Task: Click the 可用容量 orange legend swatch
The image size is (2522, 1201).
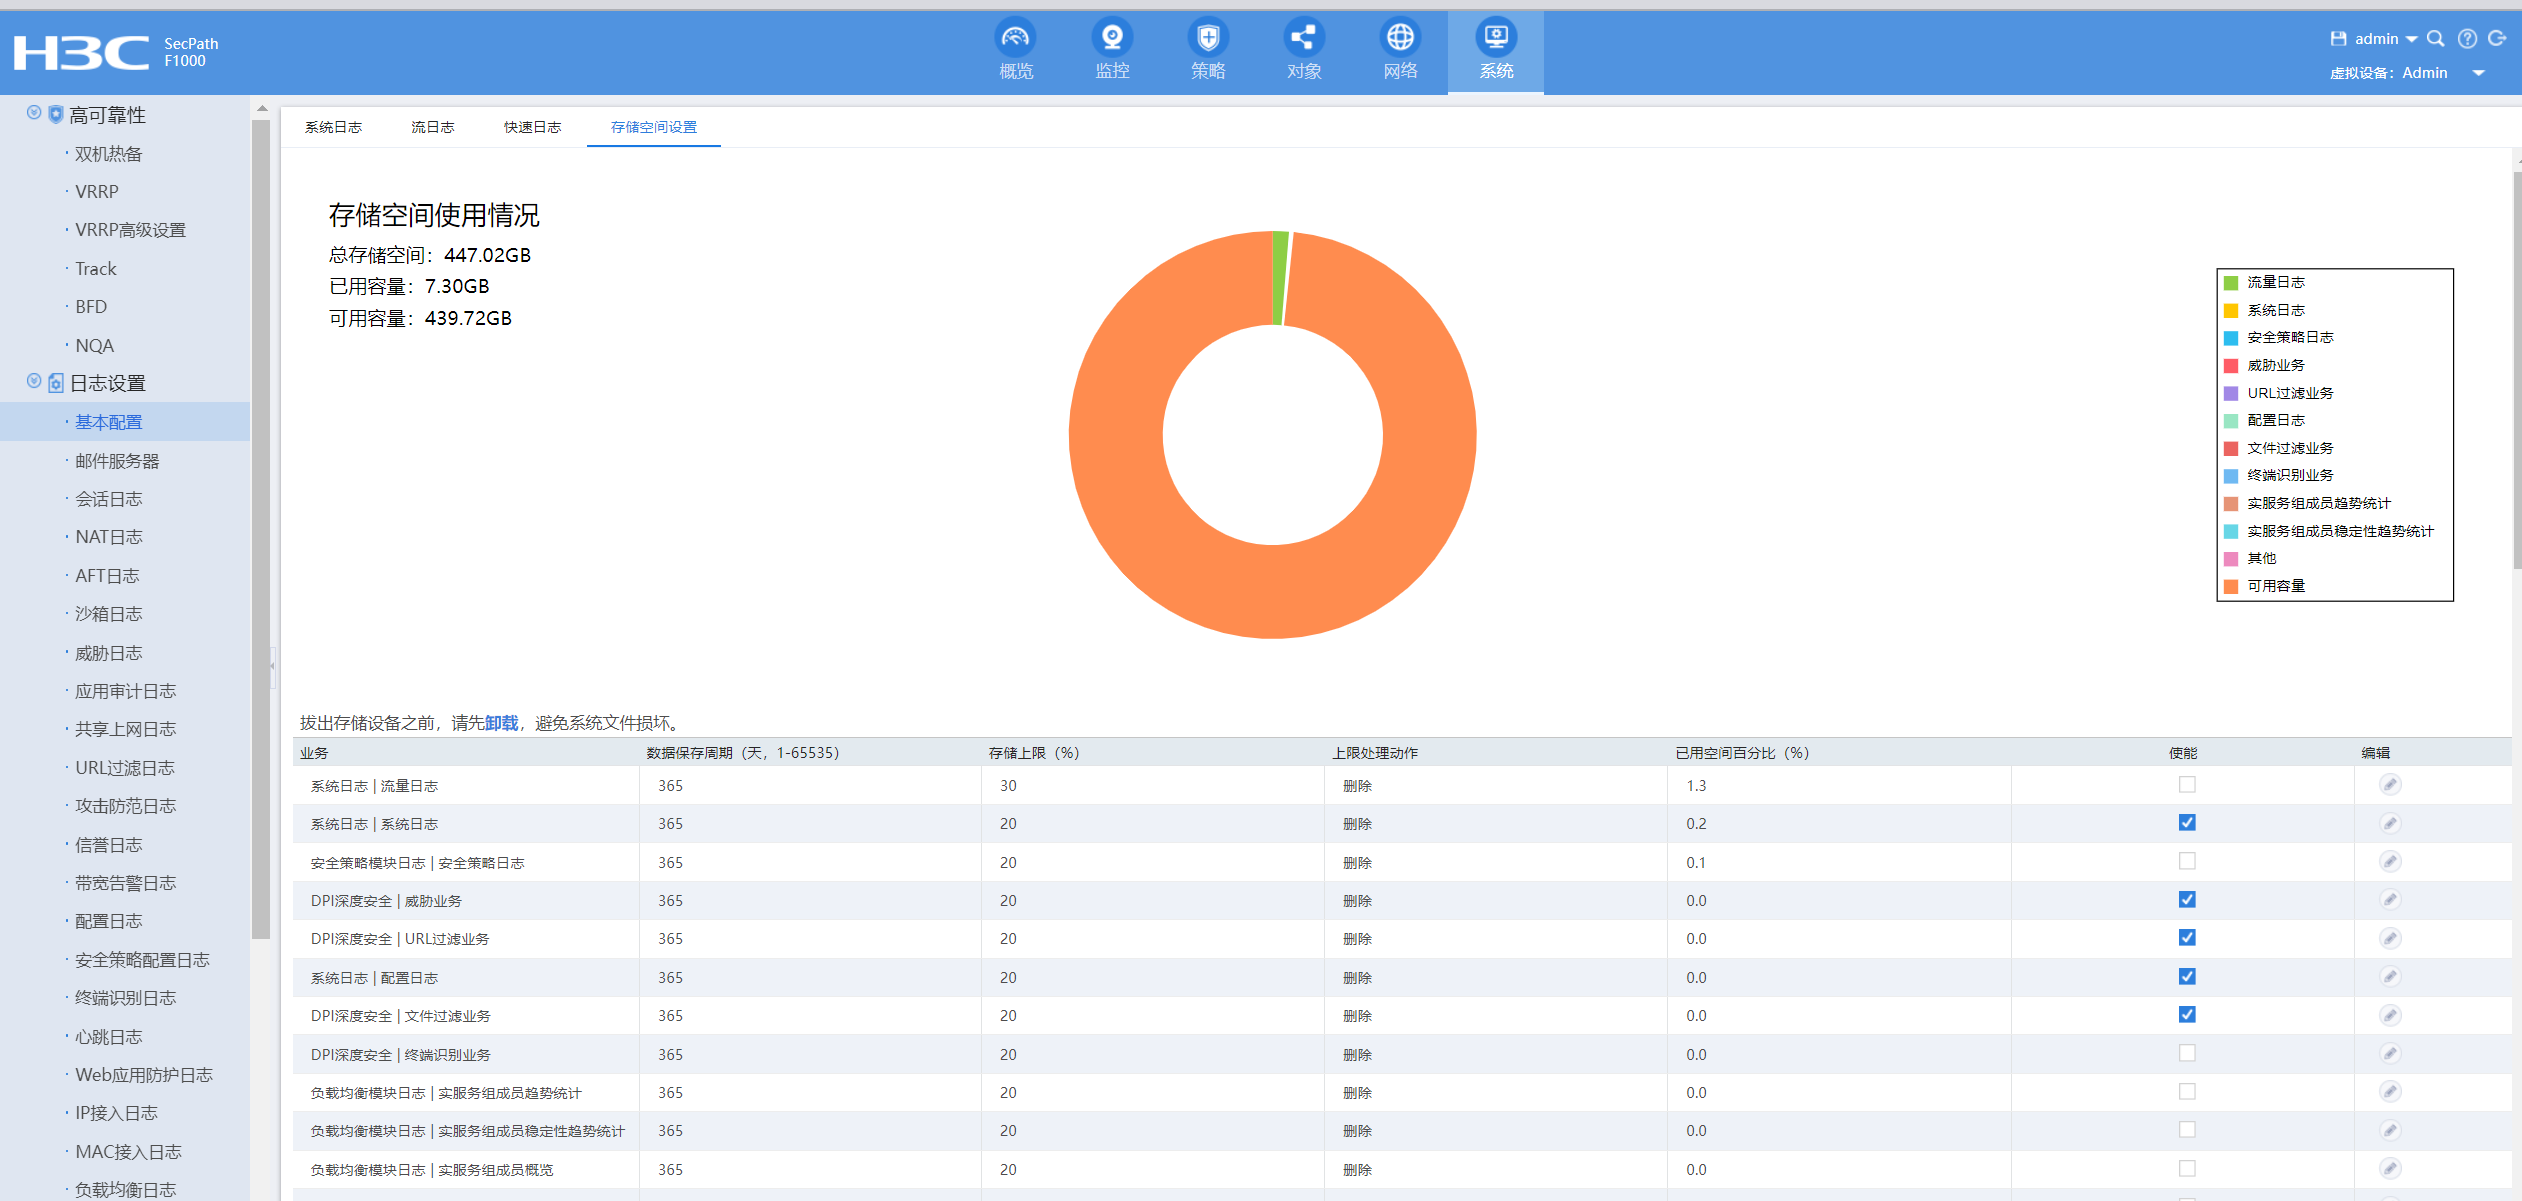Action: coord(2231,586)
